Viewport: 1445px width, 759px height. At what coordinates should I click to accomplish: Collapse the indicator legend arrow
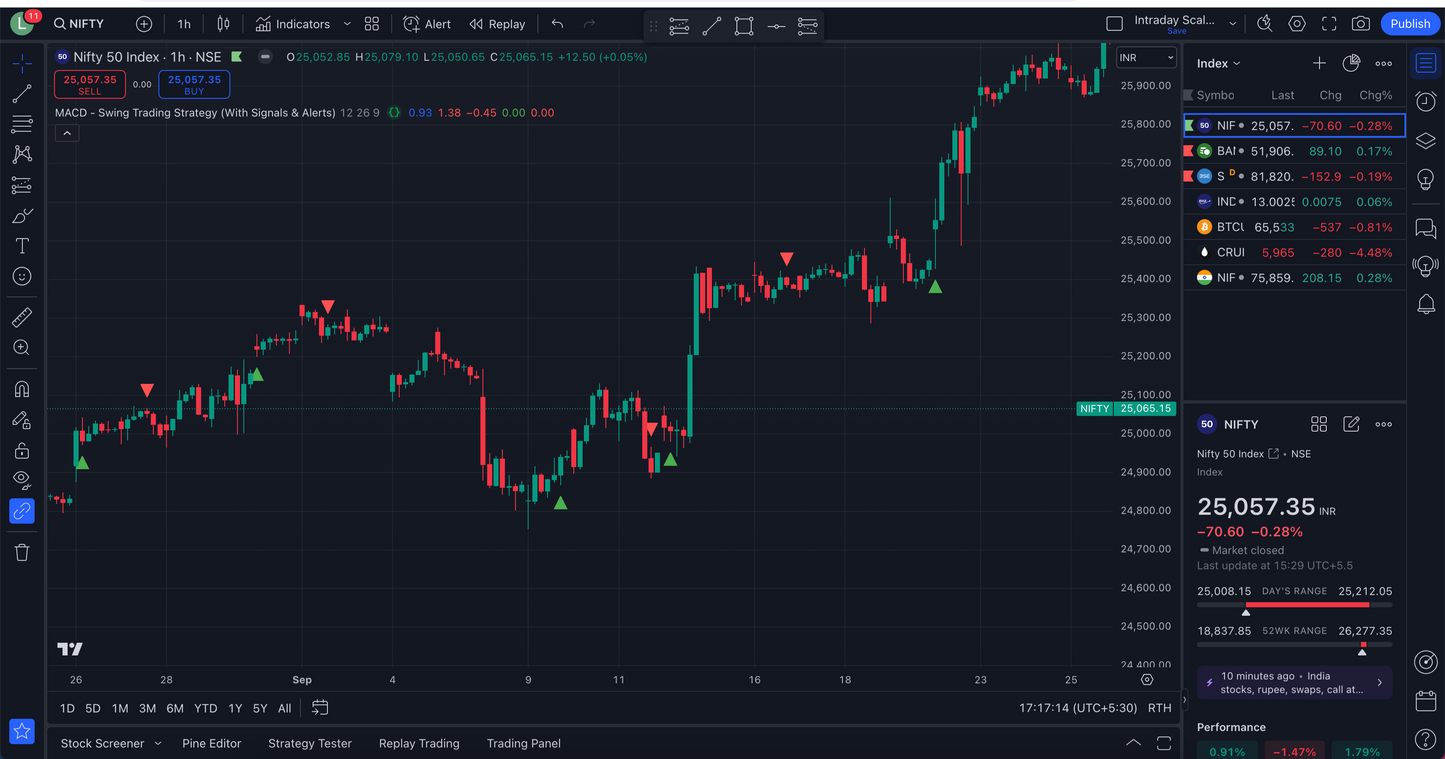tap(66, 133)
